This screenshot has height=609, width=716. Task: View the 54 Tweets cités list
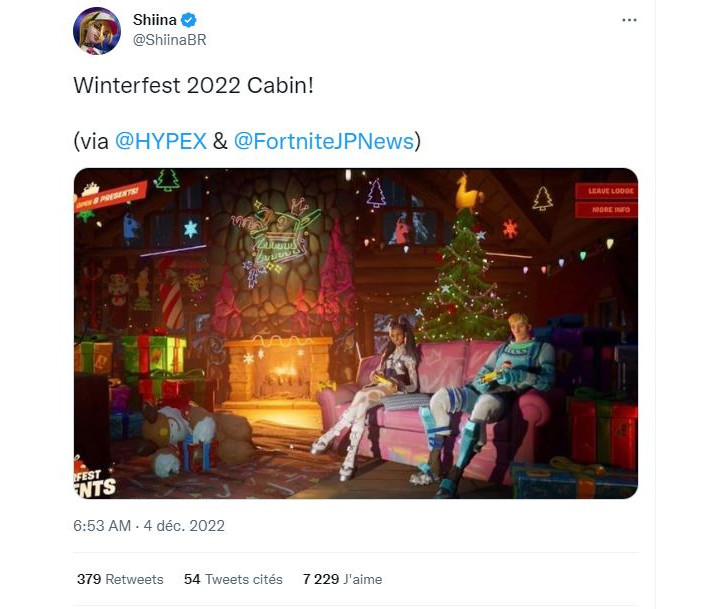coord(233,579)
